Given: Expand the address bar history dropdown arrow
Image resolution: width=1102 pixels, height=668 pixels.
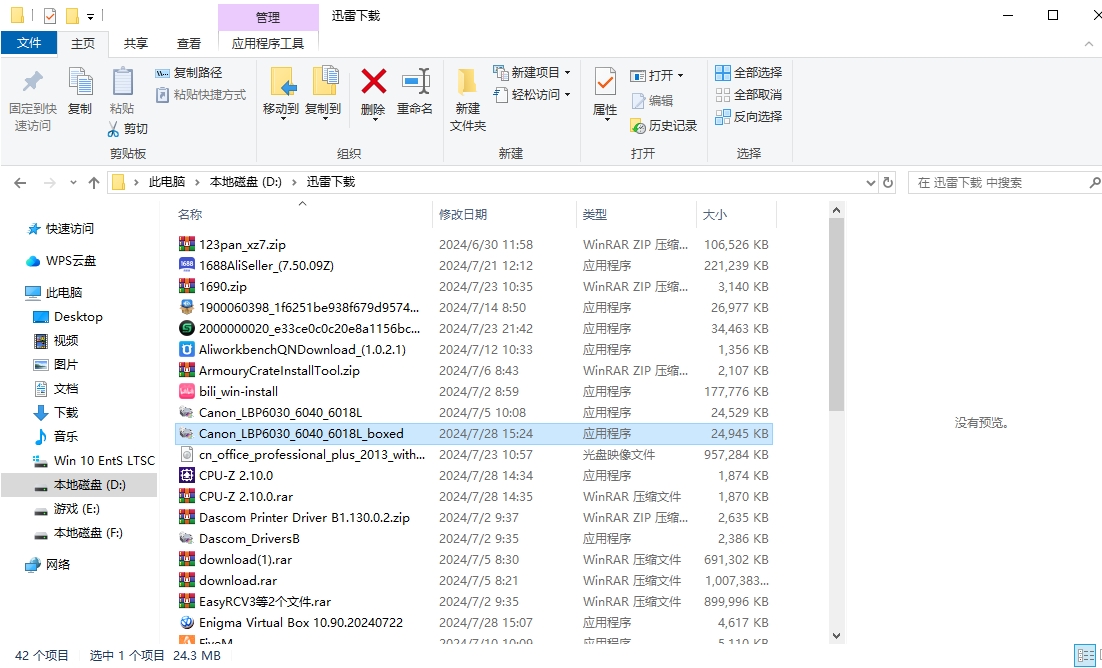Looking at the screenshot, I should click(870, 182).
